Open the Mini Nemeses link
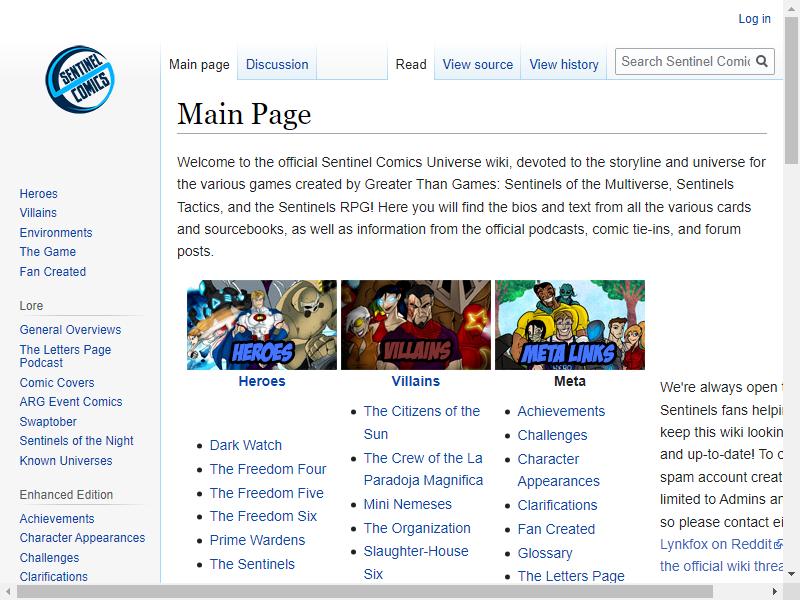 (x=407, y=504)
